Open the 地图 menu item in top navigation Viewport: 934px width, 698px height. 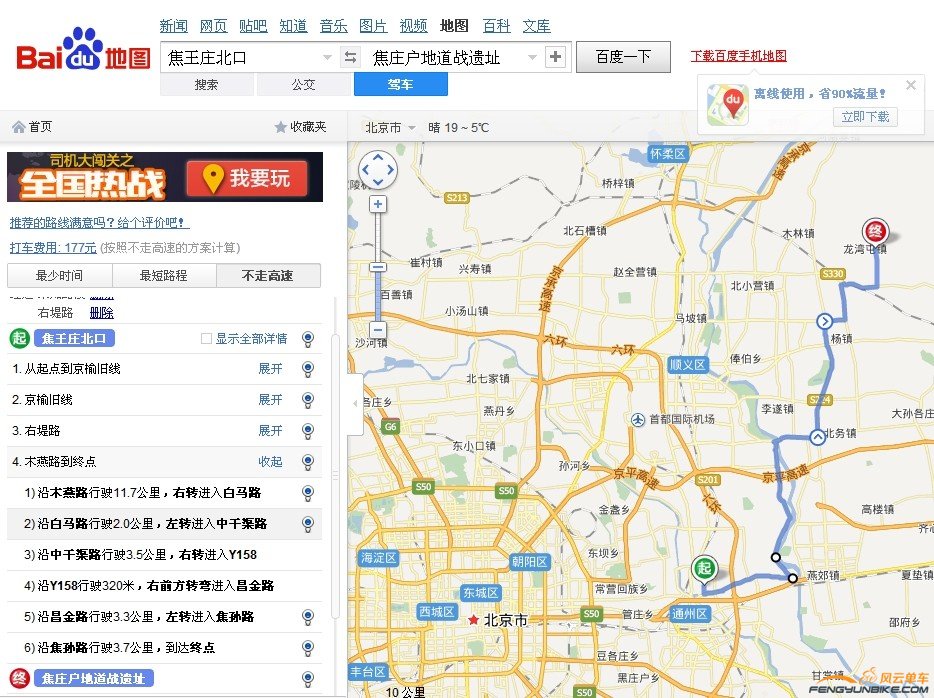453,25
